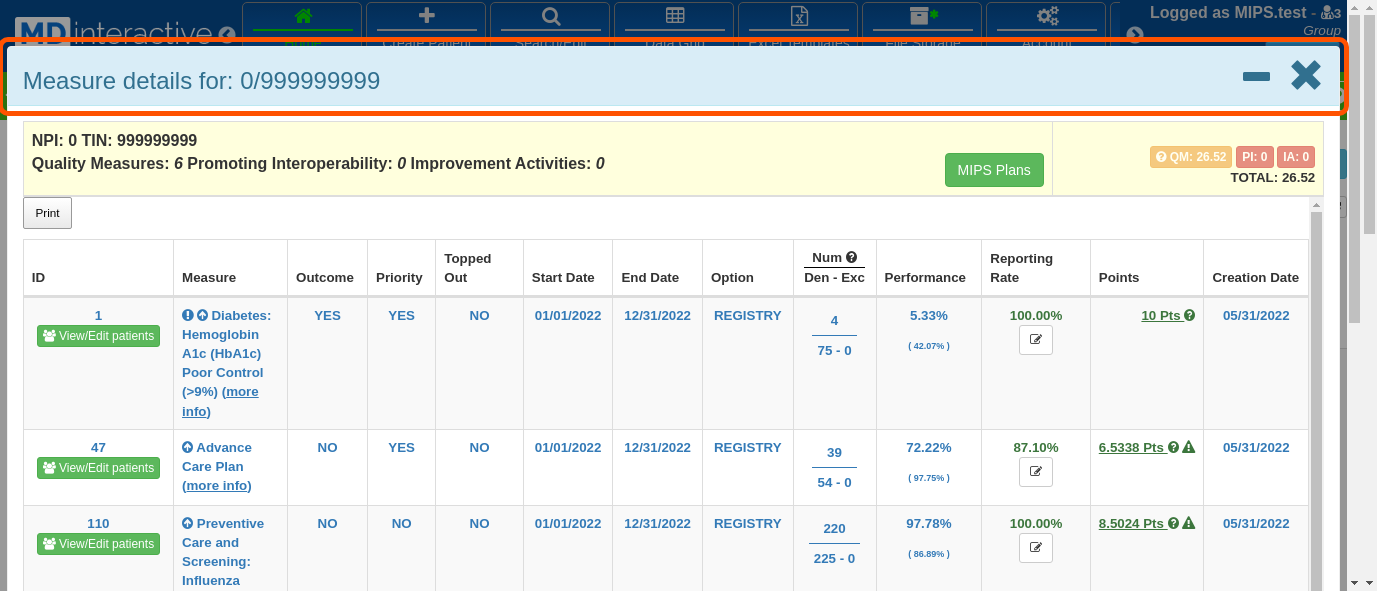This screenshot has width=1377, height=591.
Task: Minimize the Measure details dialog
Action: coord(1256,77)
